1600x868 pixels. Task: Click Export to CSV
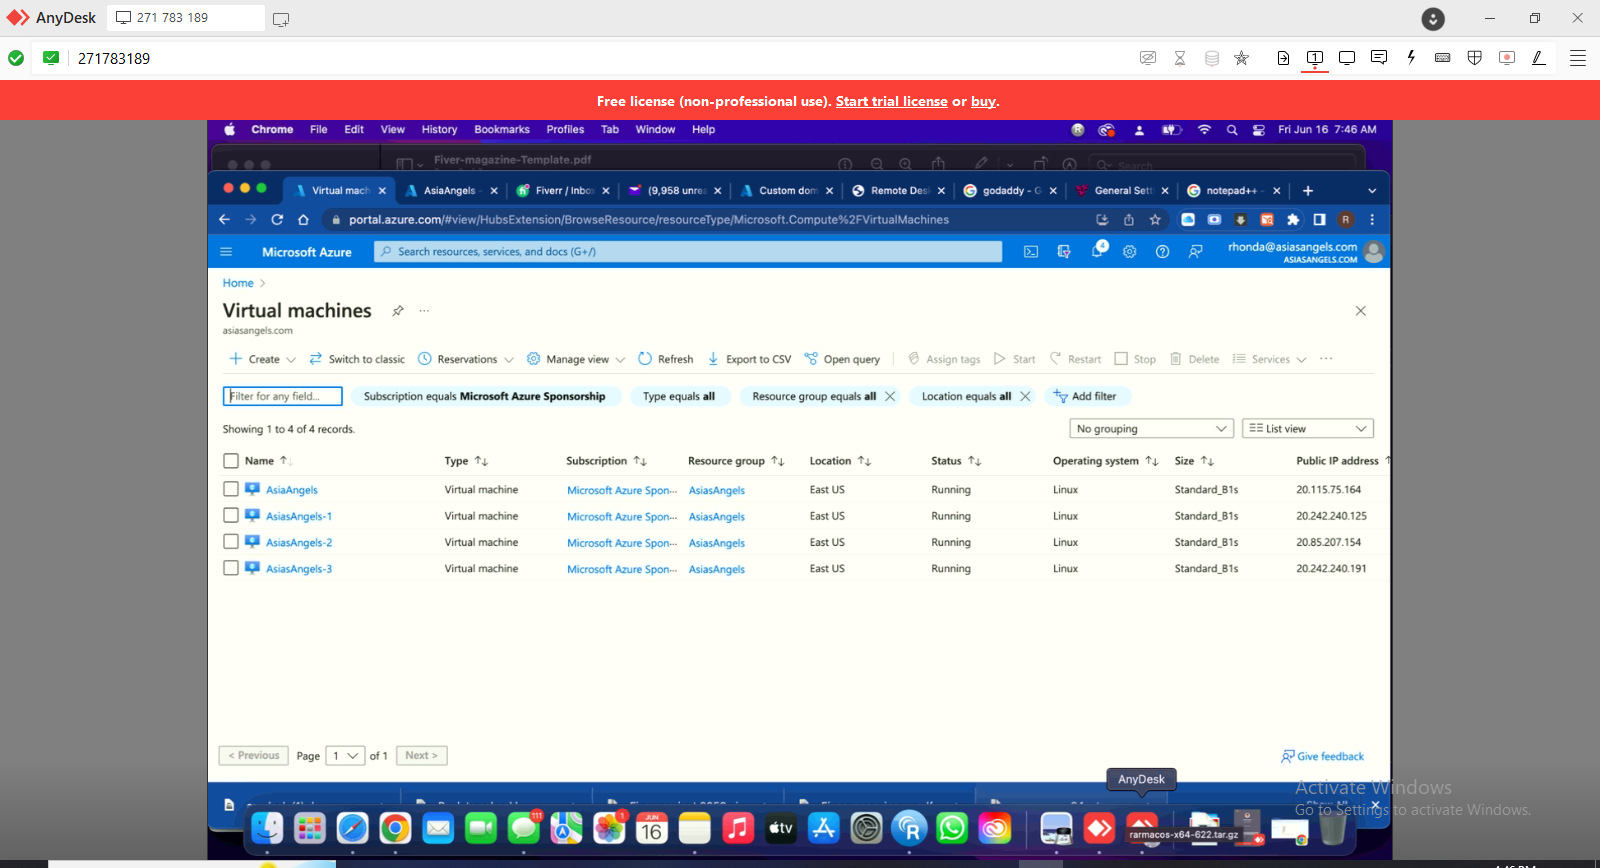click(749, 359)
